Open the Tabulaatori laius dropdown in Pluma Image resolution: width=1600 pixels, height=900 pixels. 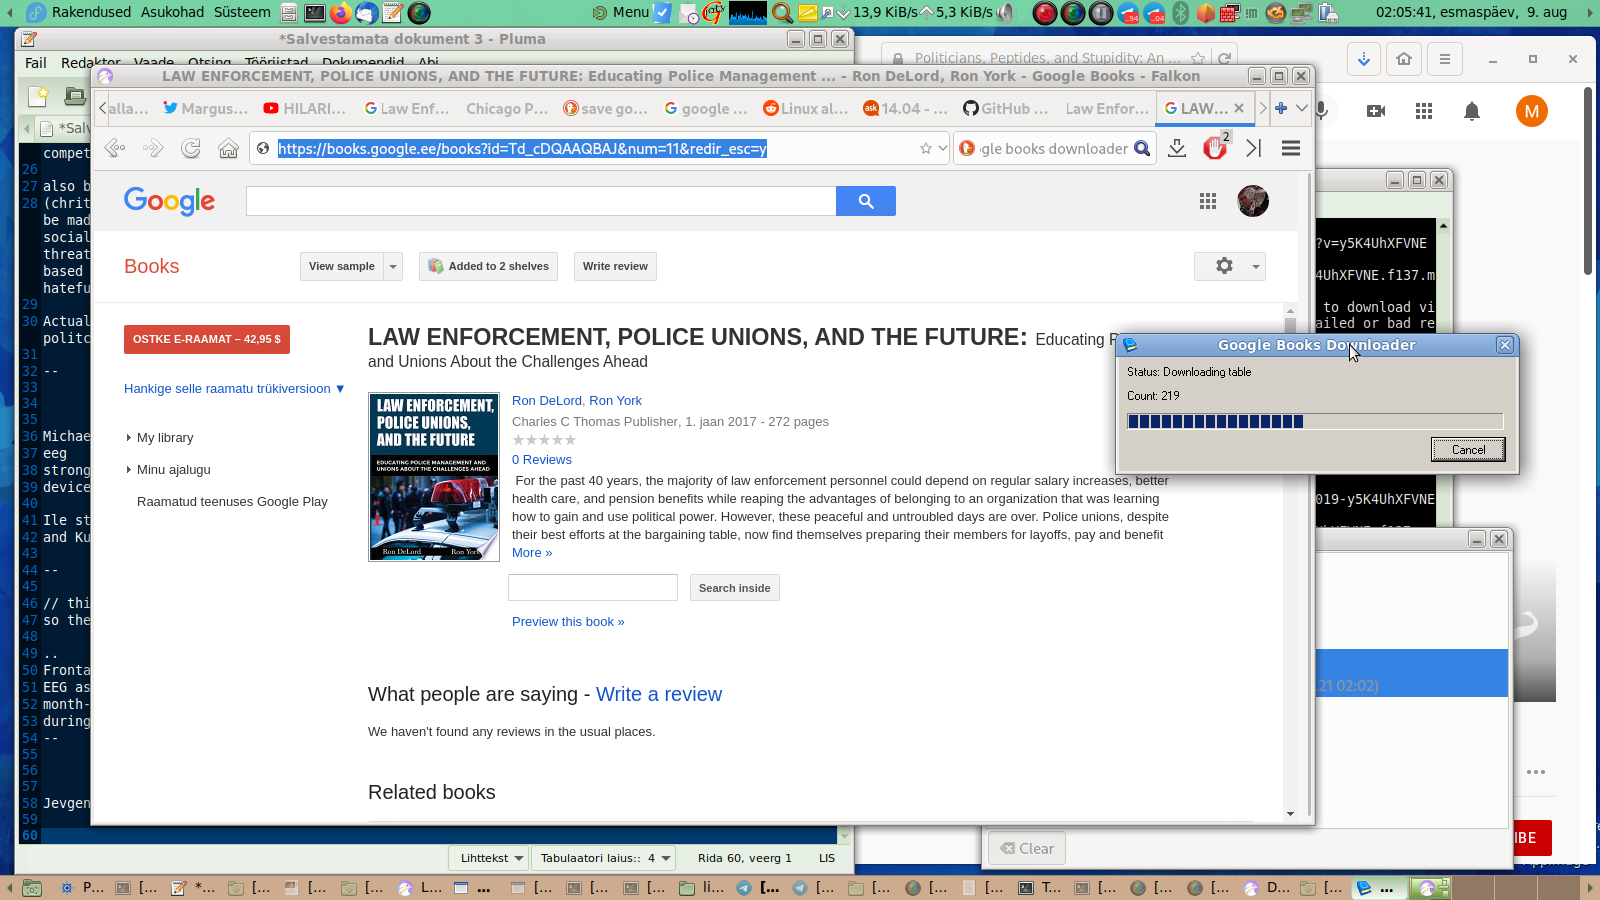(603, 858)
